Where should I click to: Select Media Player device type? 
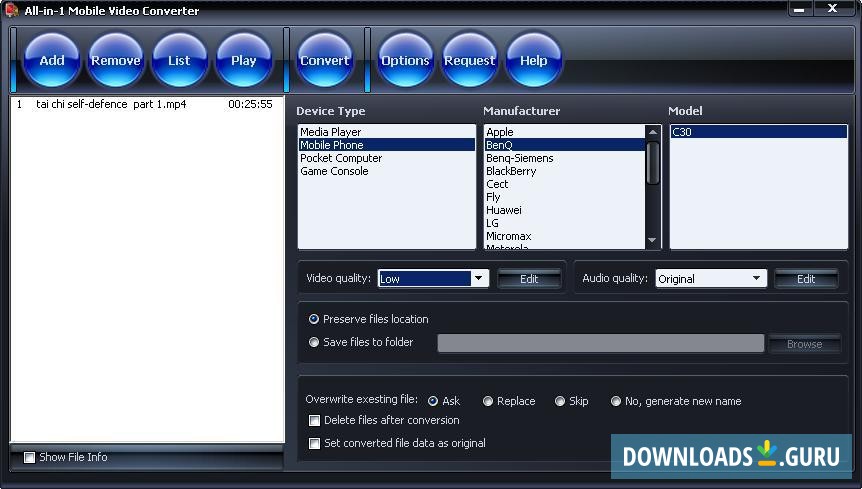386,132
